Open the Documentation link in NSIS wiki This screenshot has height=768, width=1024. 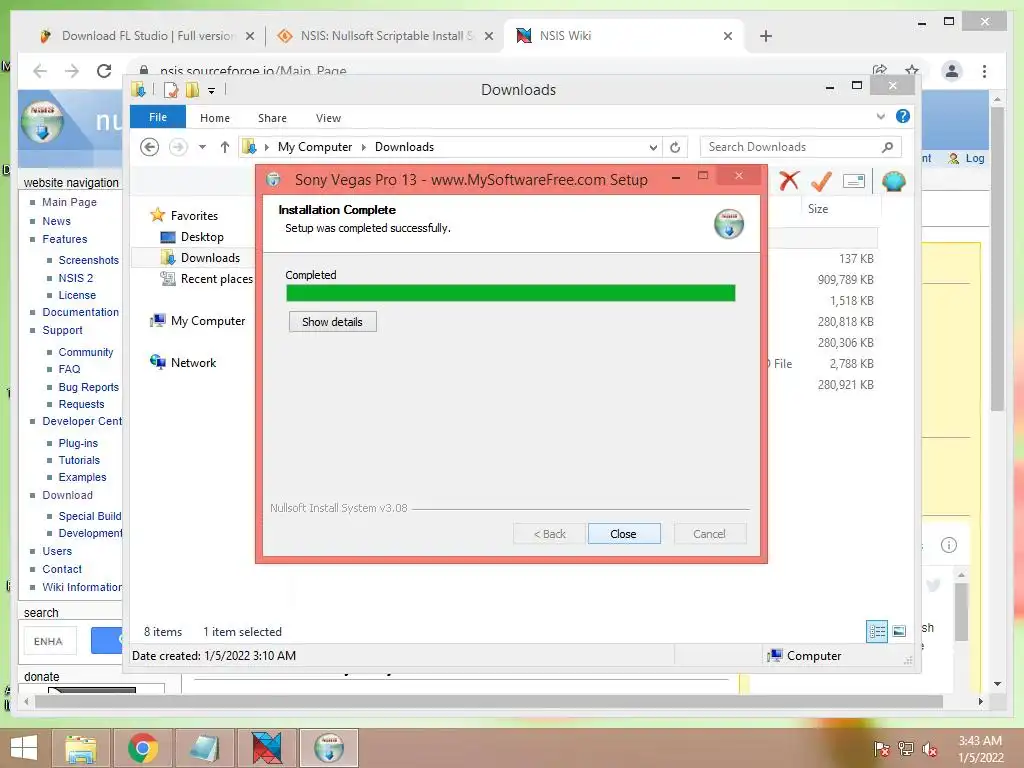[80, 312]
